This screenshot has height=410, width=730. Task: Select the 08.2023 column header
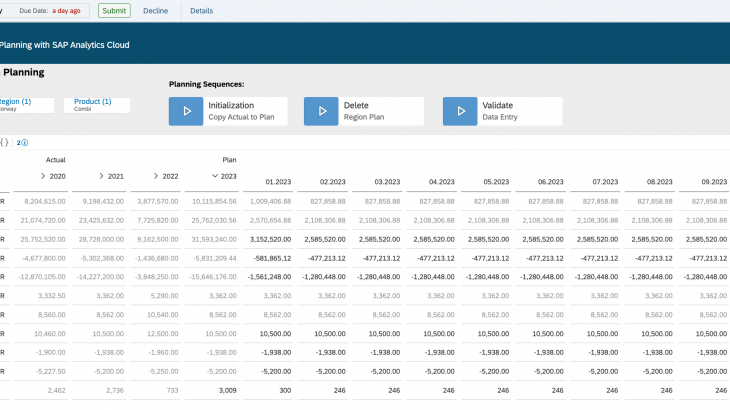pyautogui.click(x=659, y=182)
